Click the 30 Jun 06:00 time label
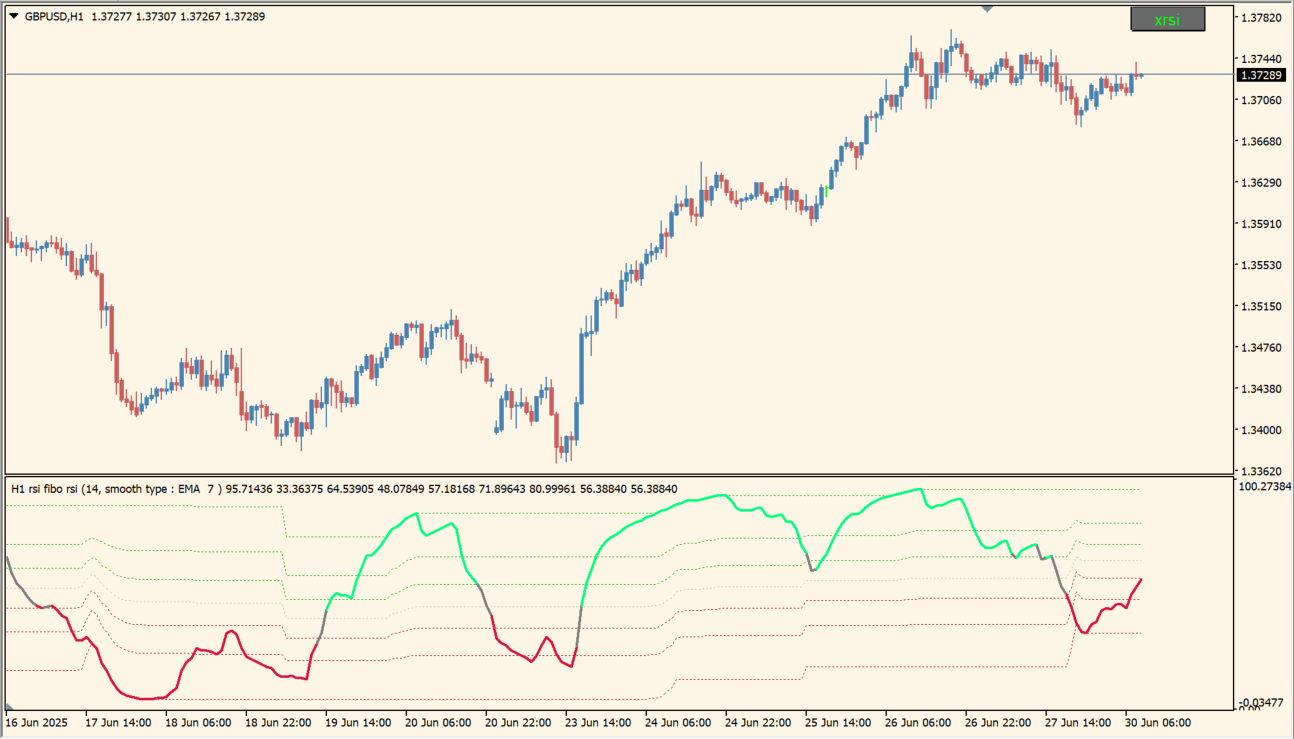1294x739 pixels. pyautogui.click(x=1158, y=722)
